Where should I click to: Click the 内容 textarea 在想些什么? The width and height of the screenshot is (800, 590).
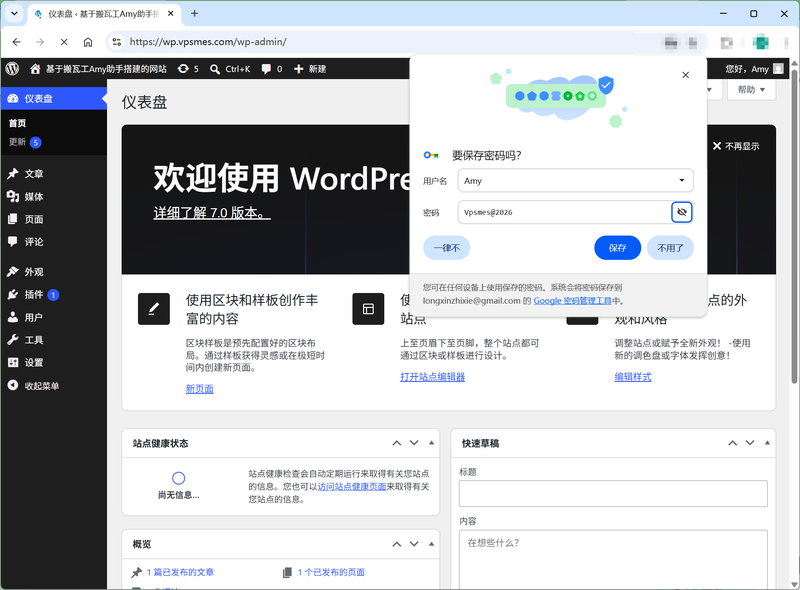[613, 560]
